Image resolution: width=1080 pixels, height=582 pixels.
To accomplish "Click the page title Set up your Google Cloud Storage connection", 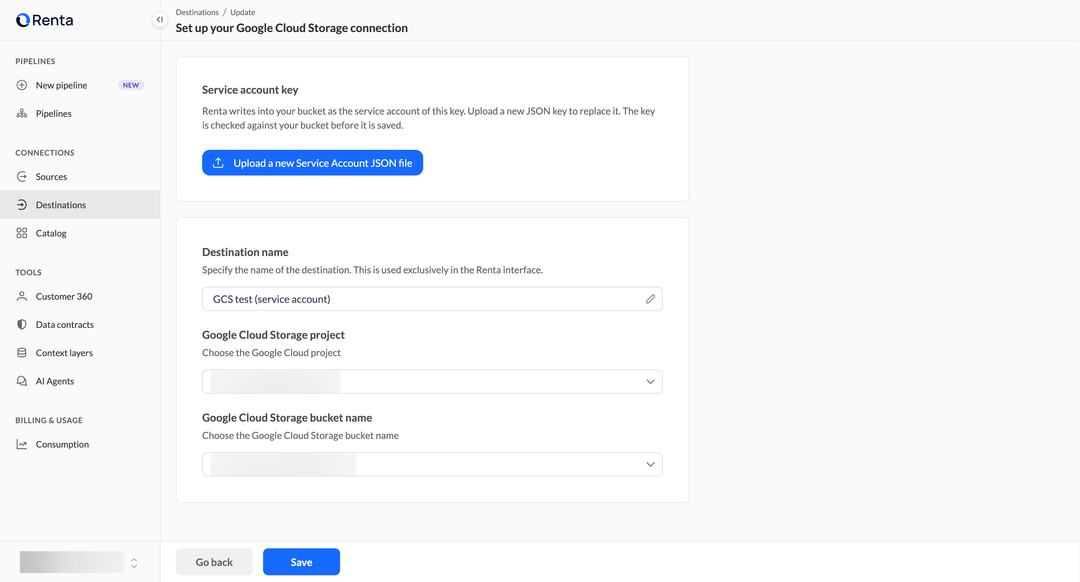I will coord(291,28).
